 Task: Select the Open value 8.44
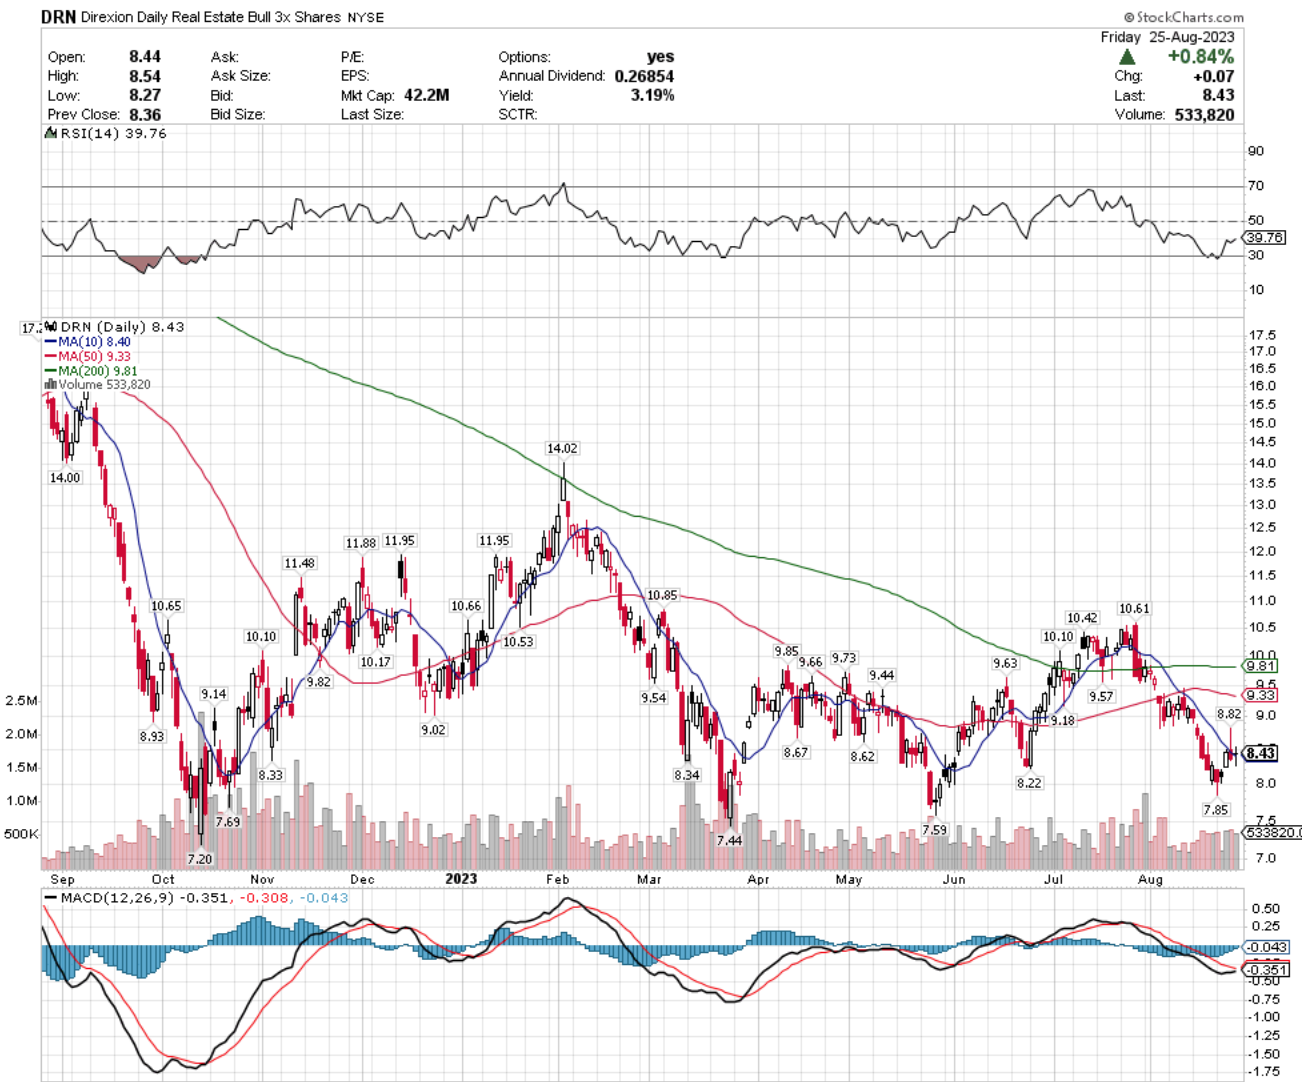[x=145, y=57]
